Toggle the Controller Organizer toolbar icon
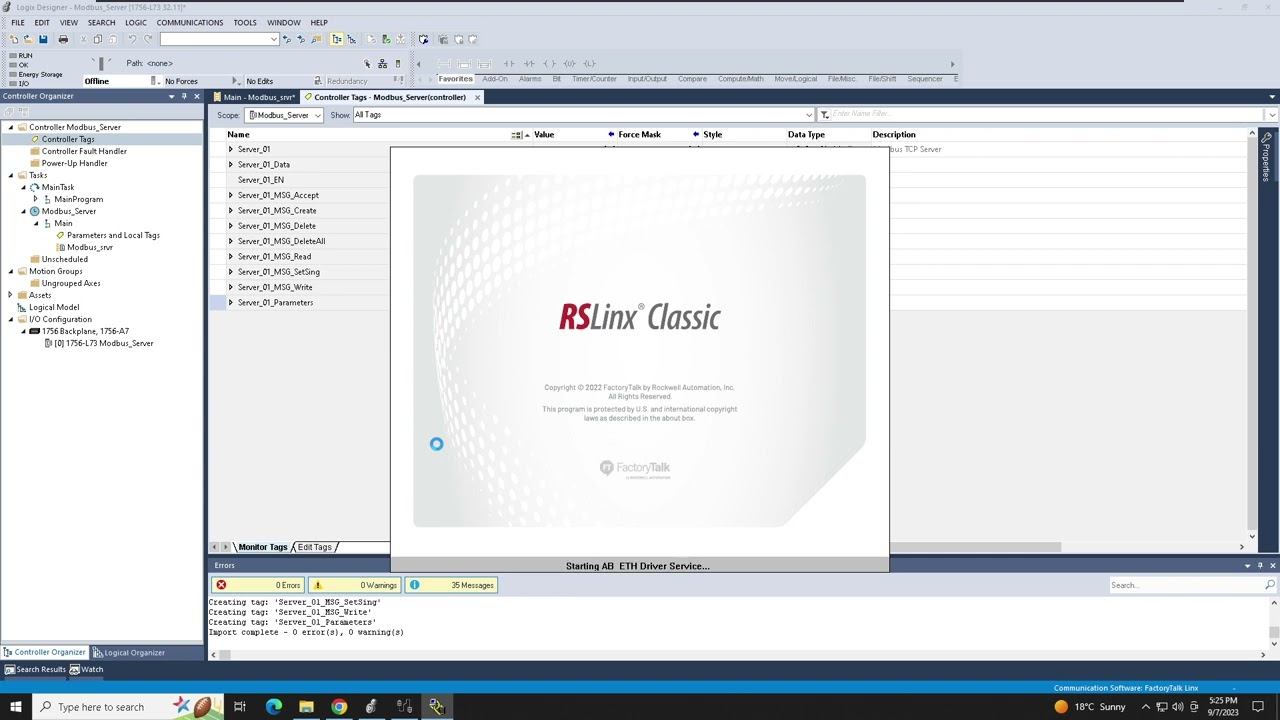 point(337,39)
